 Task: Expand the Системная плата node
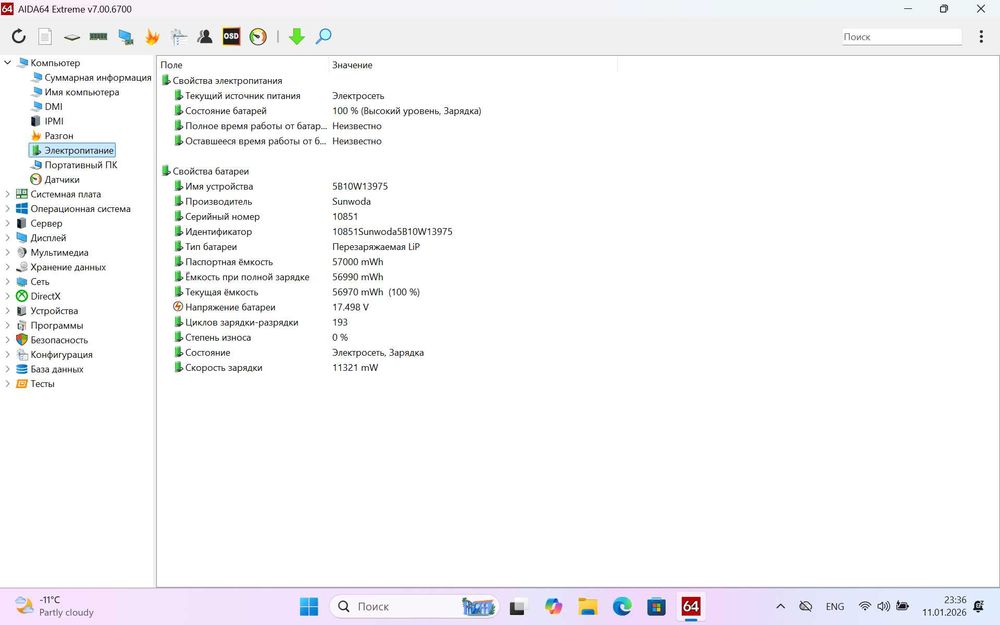[x=8, y=194]
